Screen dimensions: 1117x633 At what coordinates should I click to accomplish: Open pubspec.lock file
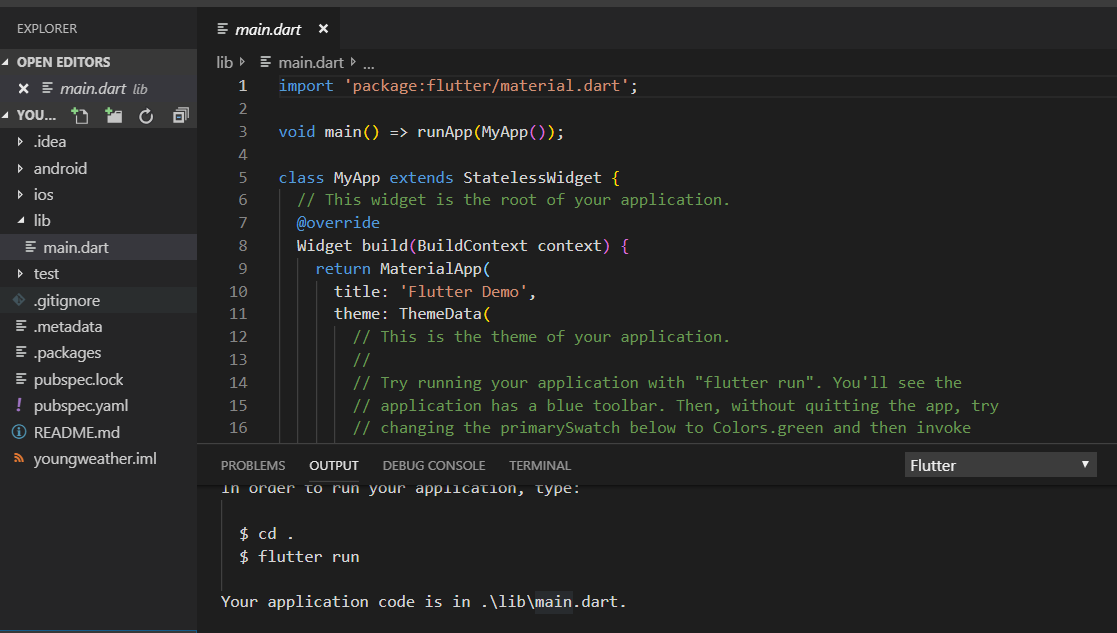click(98, 380)
